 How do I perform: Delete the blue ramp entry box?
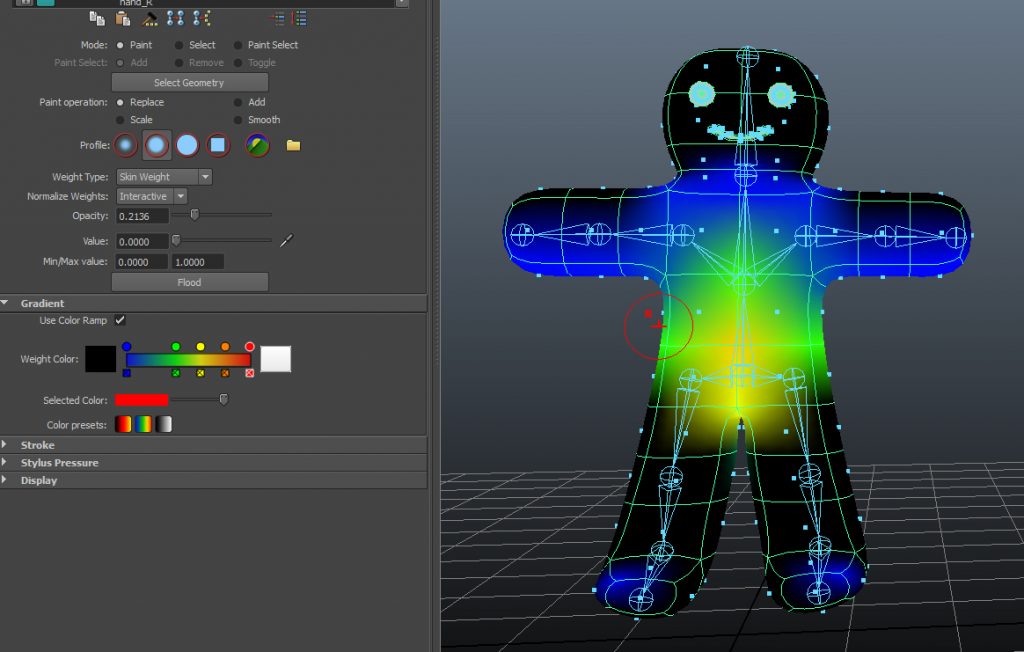click(x=127, y=373)
